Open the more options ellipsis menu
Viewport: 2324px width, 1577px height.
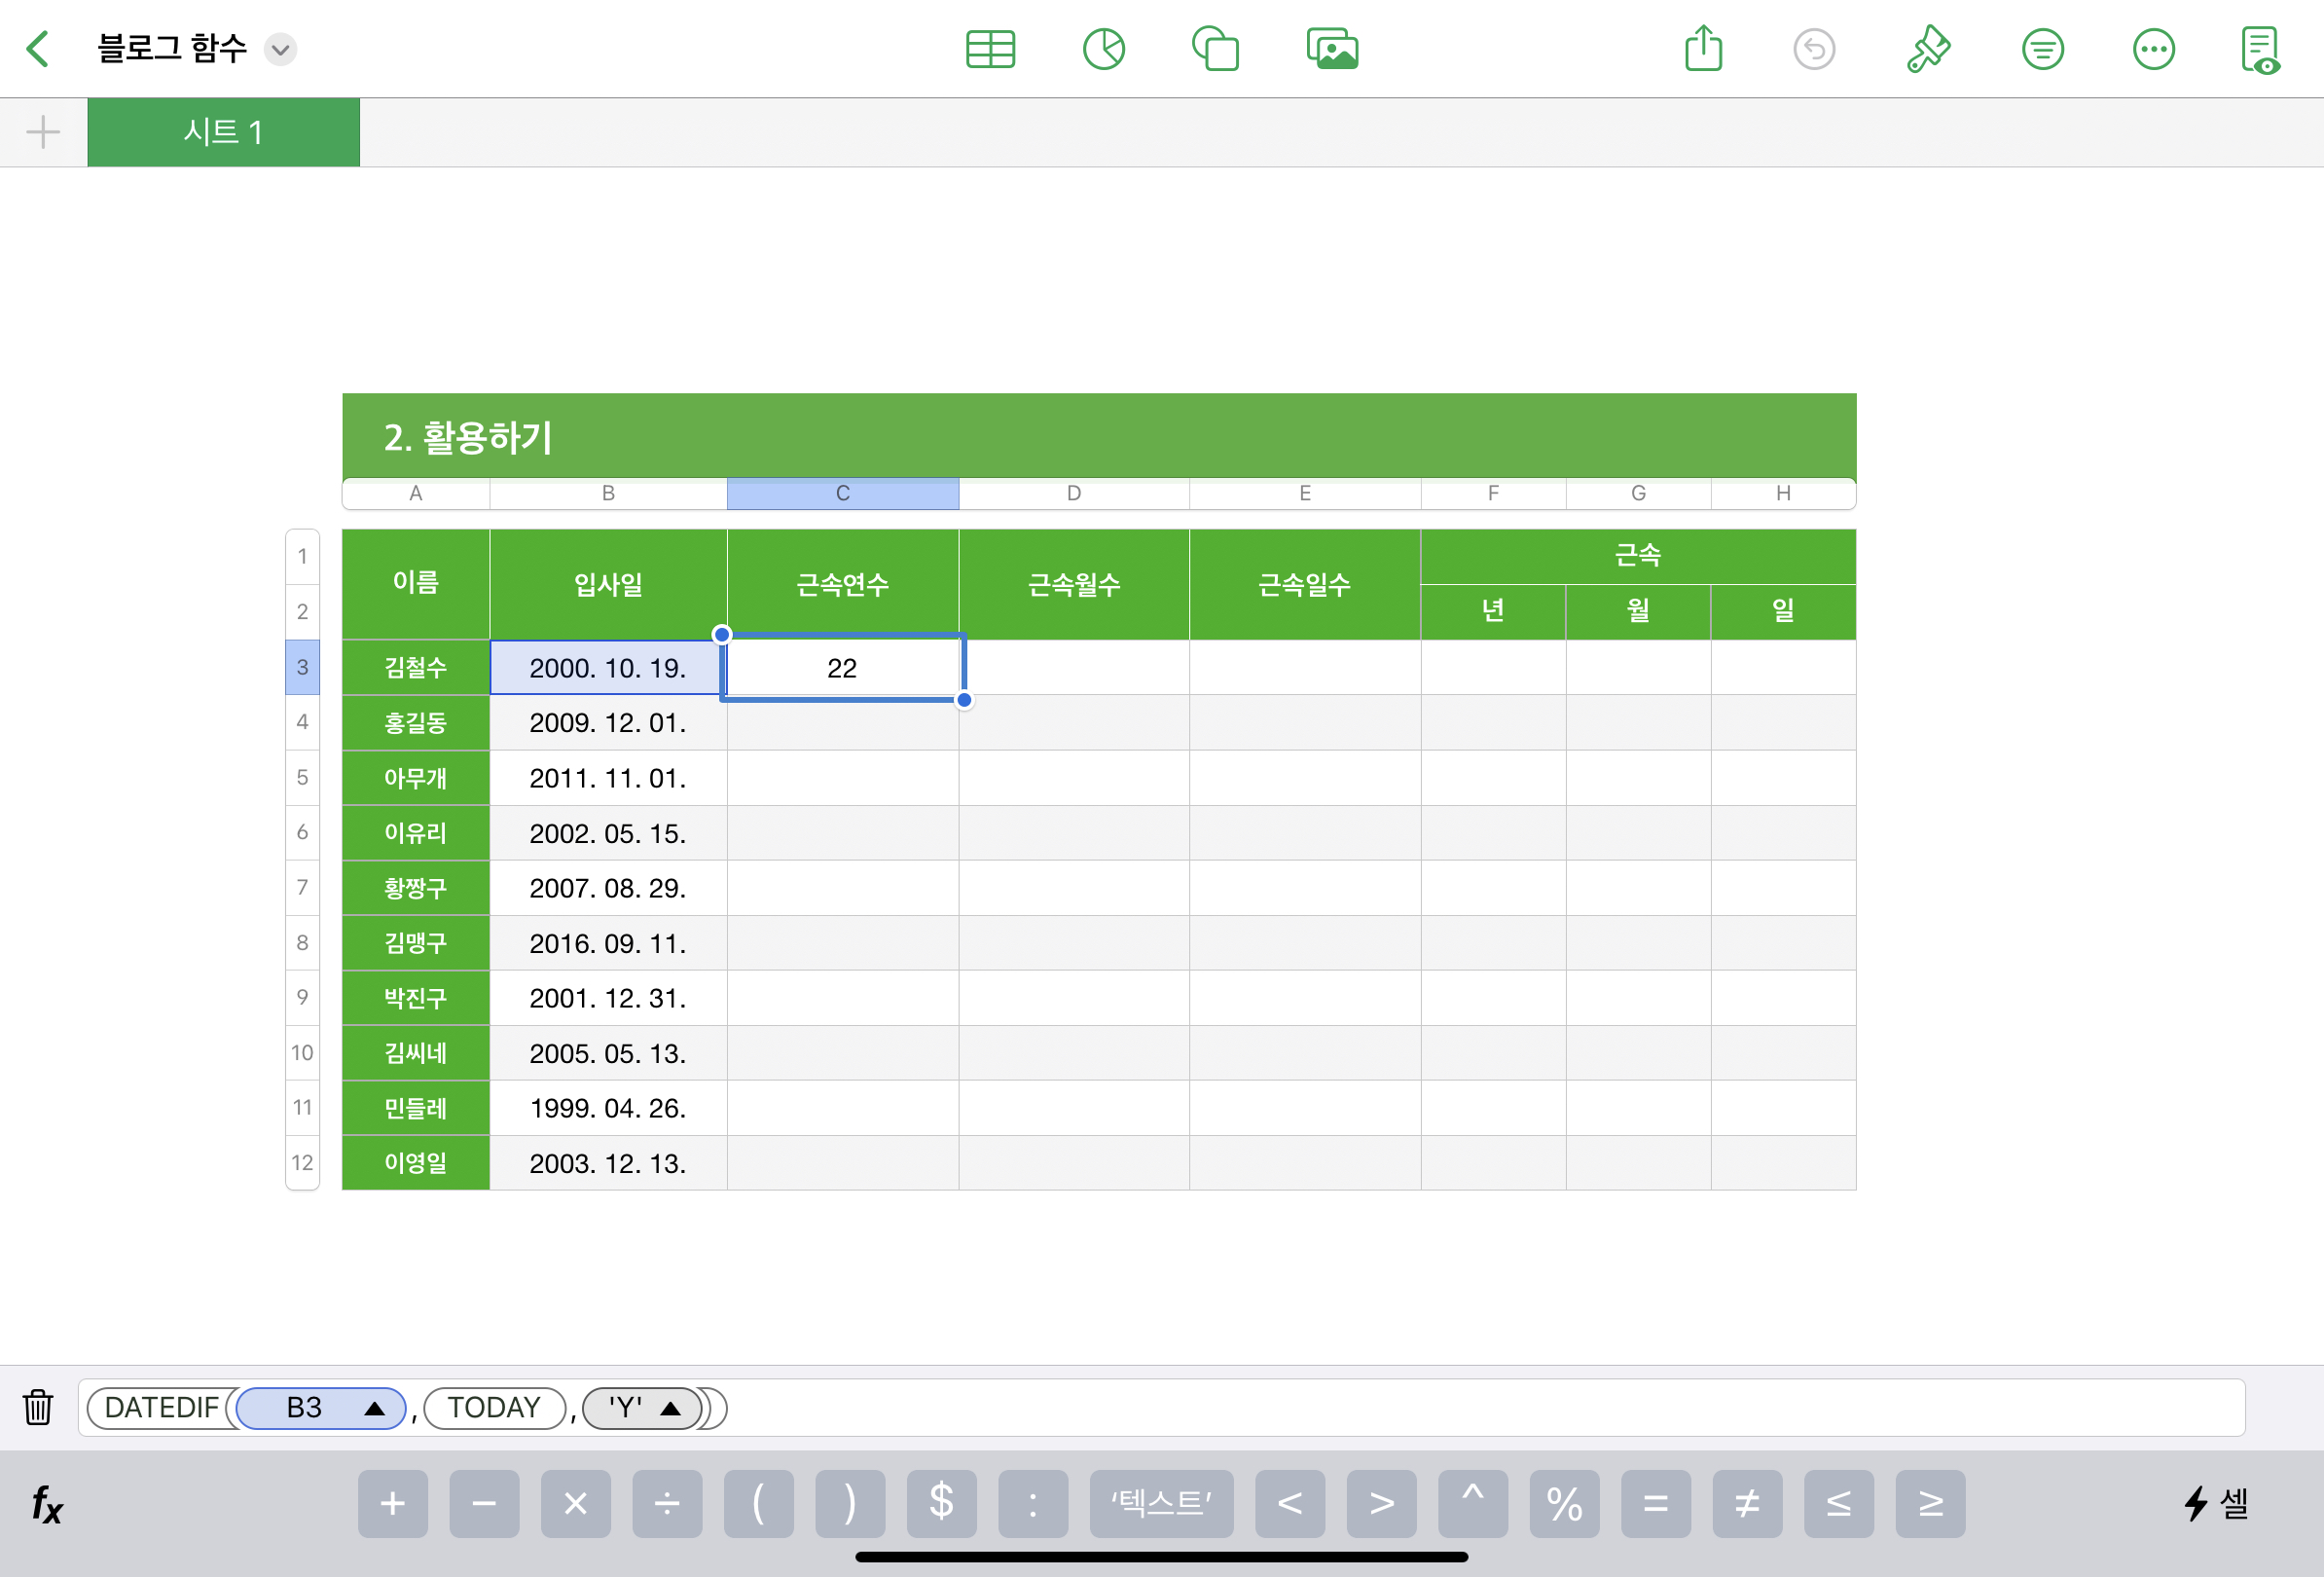(x=2152, y=49)
